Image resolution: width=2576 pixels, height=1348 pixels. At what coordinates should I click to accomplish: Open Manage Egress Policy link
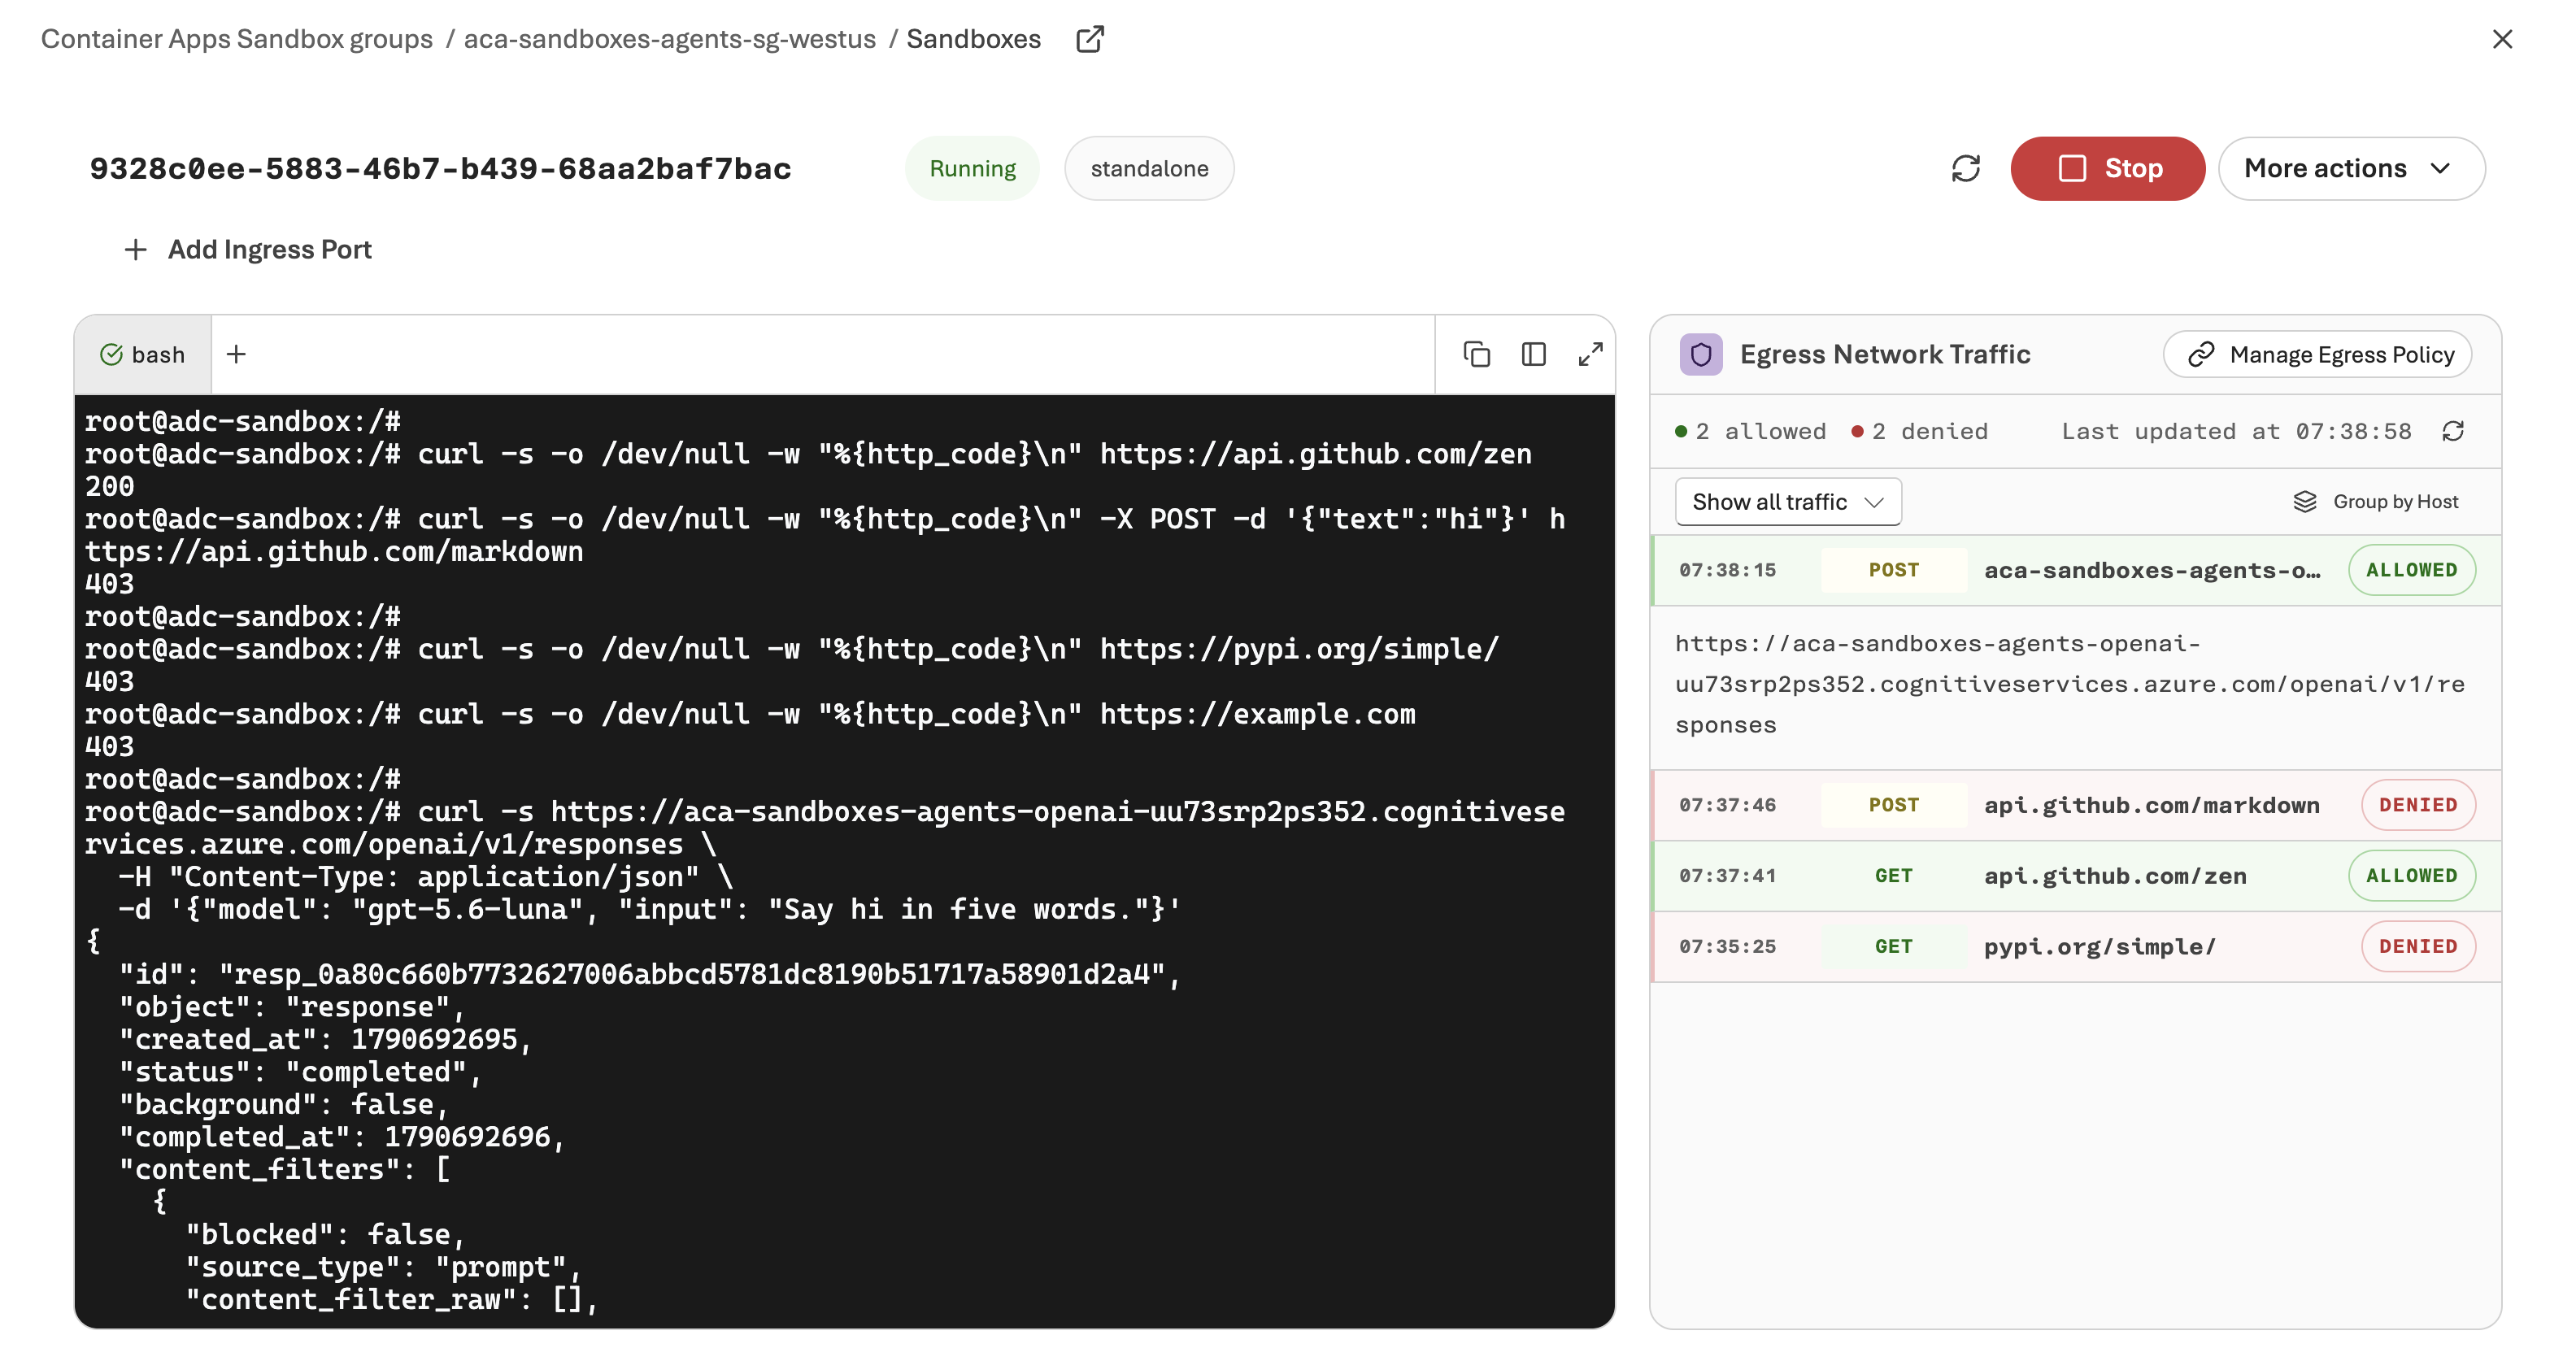[x=2317, y=354]
